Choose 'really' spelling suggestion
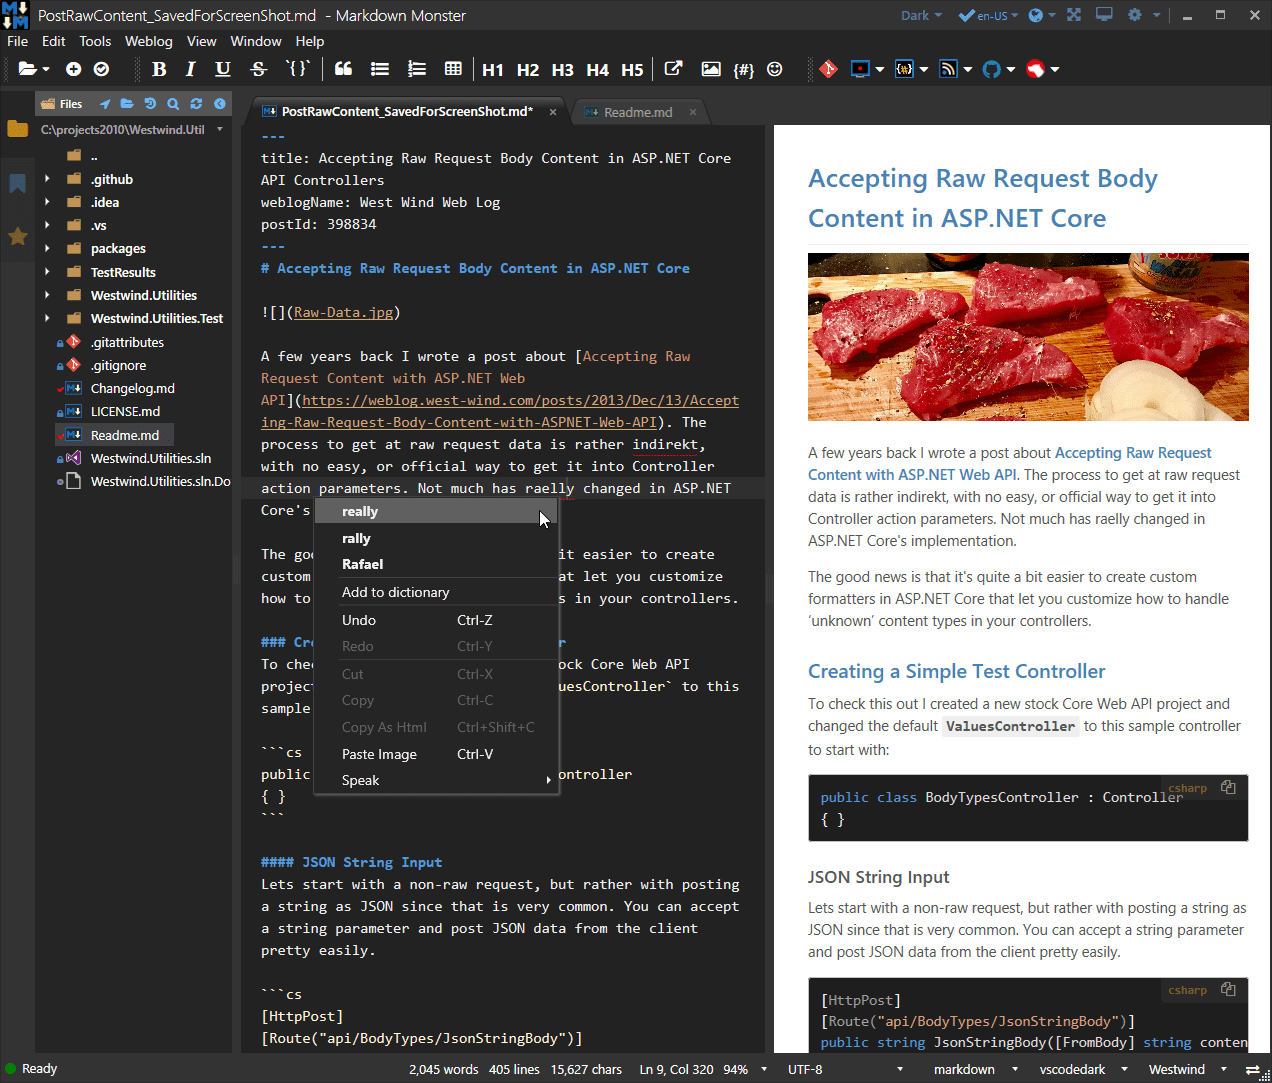 (x=436, y=511)
